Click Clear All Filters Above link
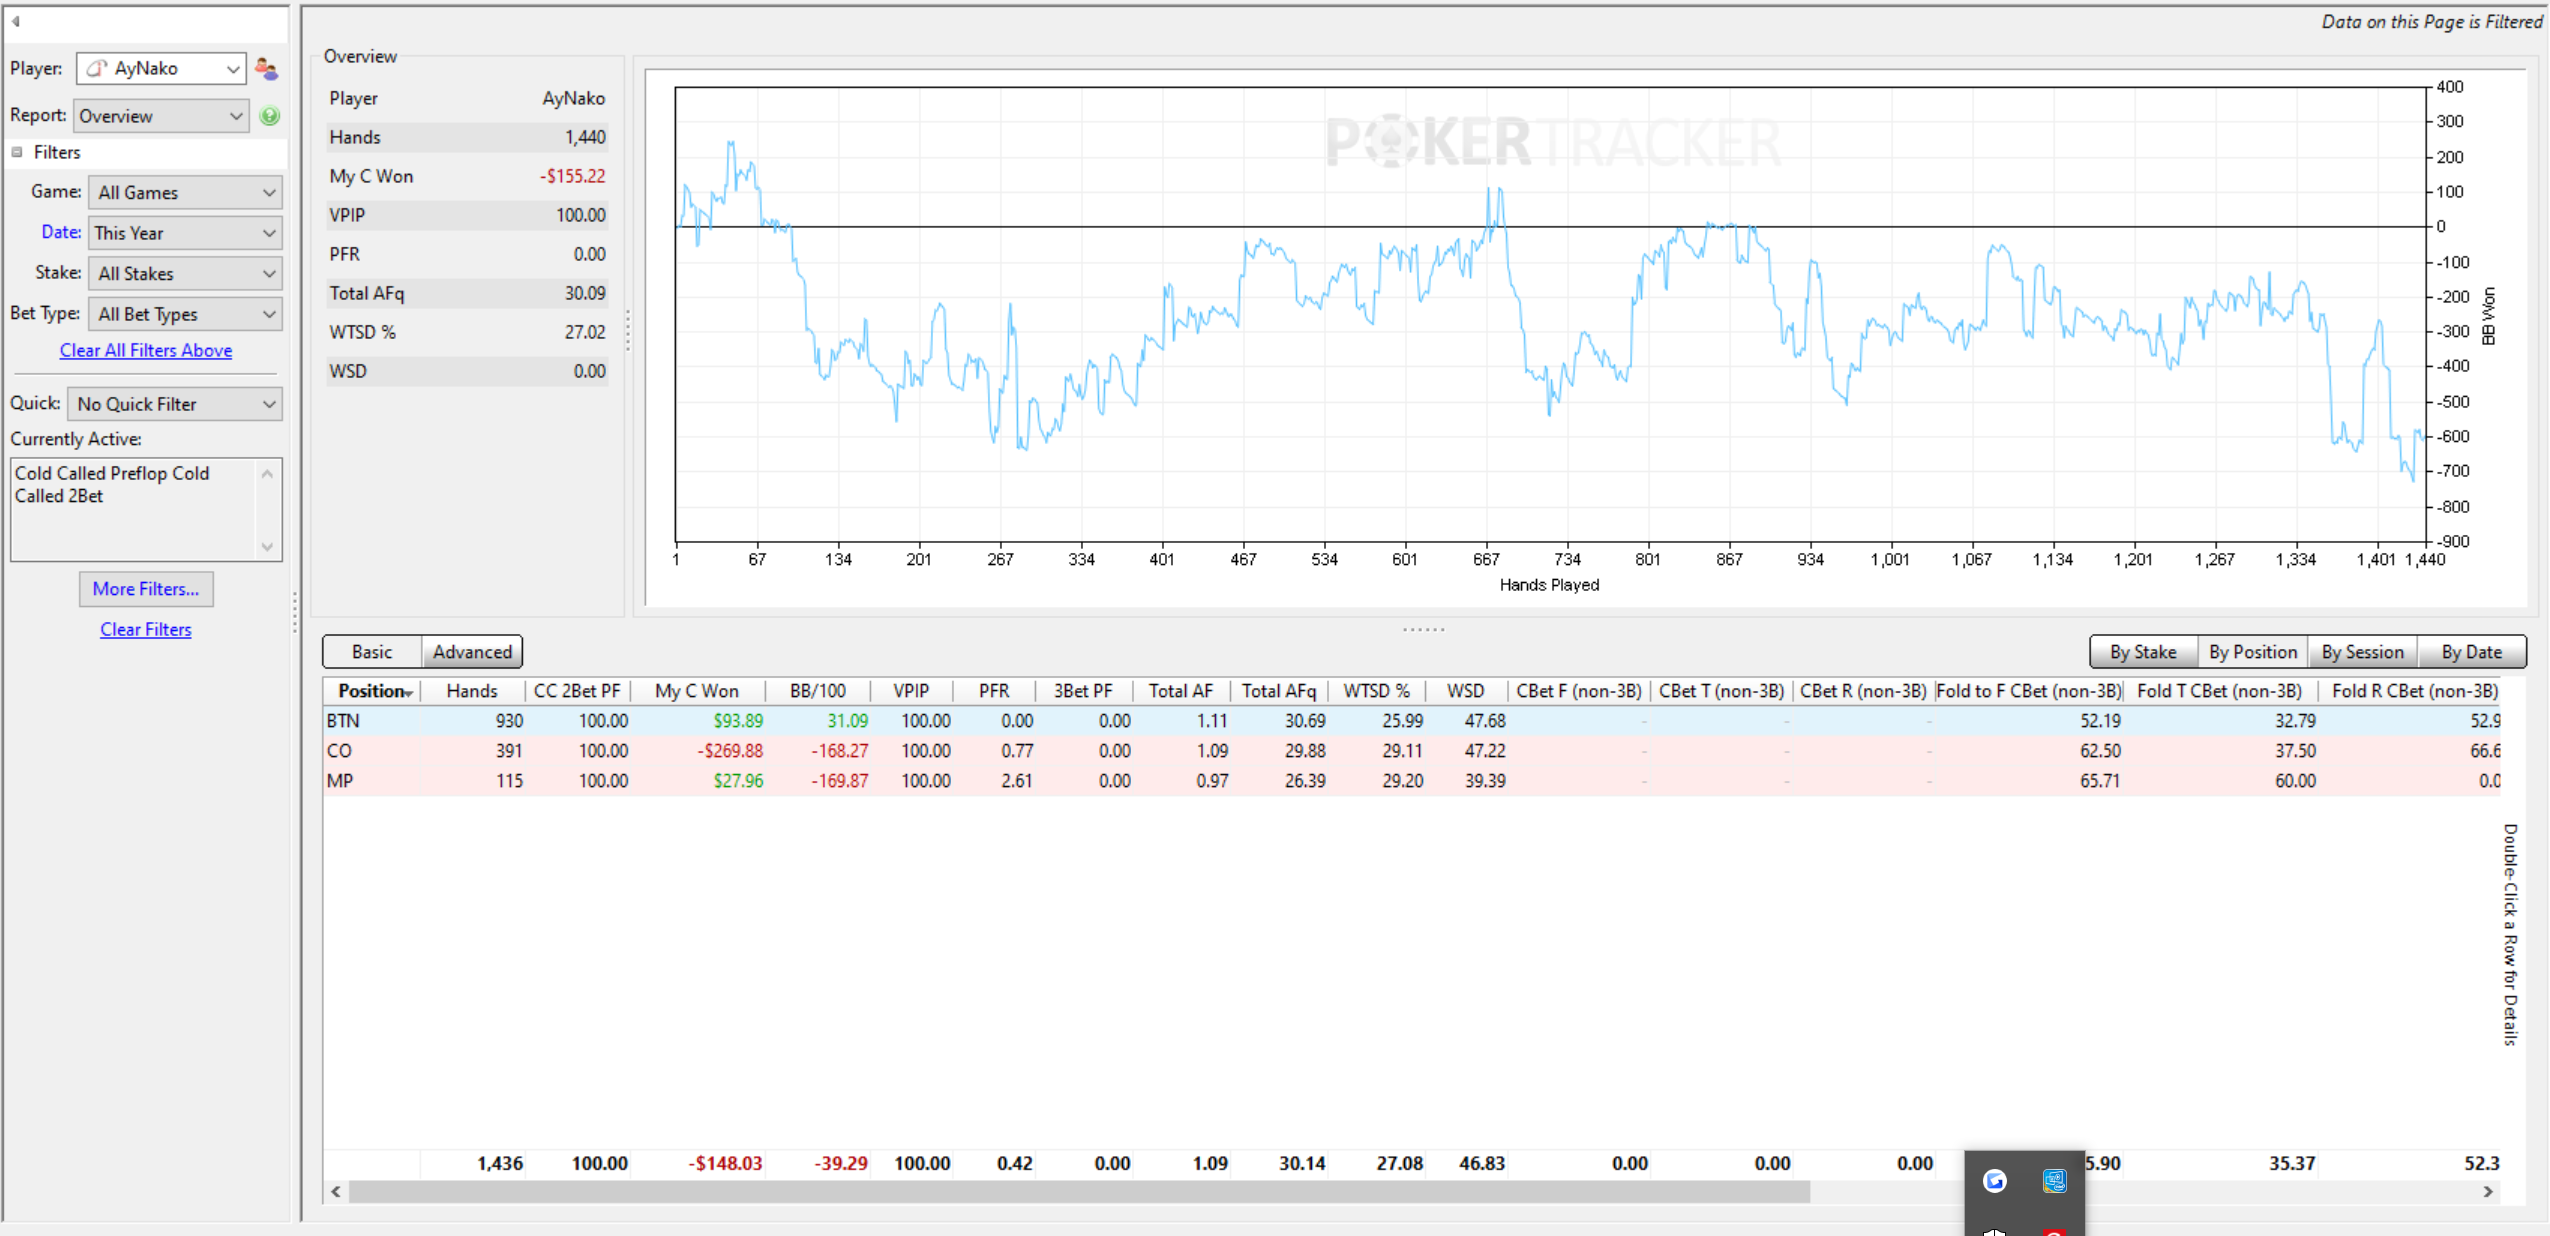2550x1236 pixels. pos(146,350)
